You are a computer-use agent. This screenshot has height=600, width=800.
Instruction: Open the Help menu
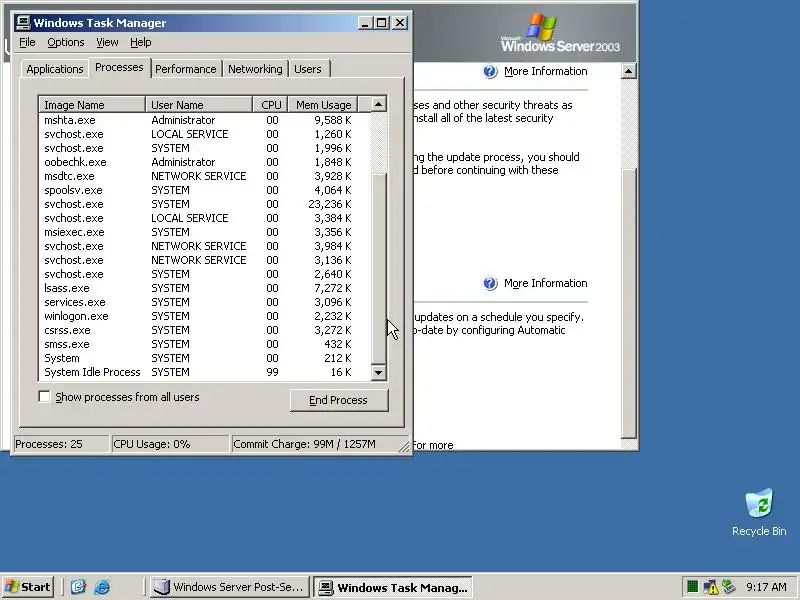140,42
